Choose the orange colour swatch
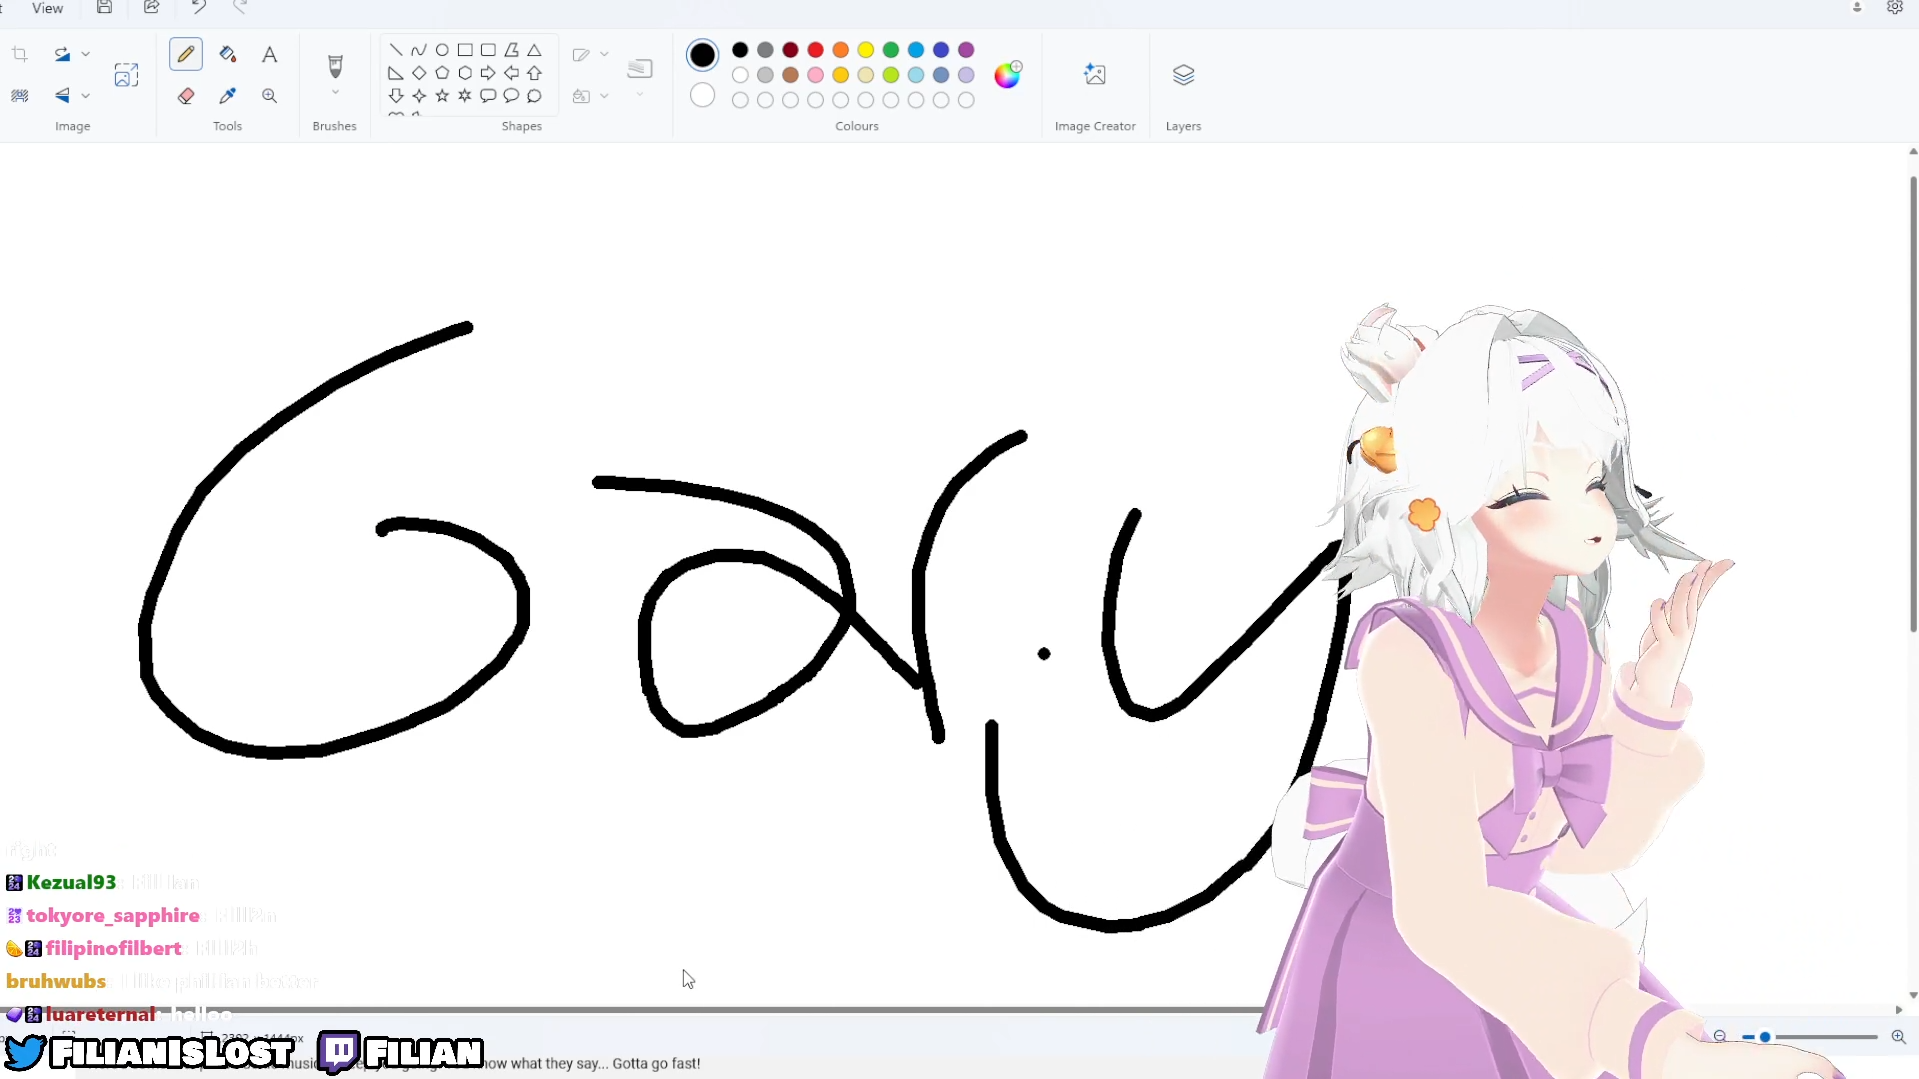 point(841,50)
